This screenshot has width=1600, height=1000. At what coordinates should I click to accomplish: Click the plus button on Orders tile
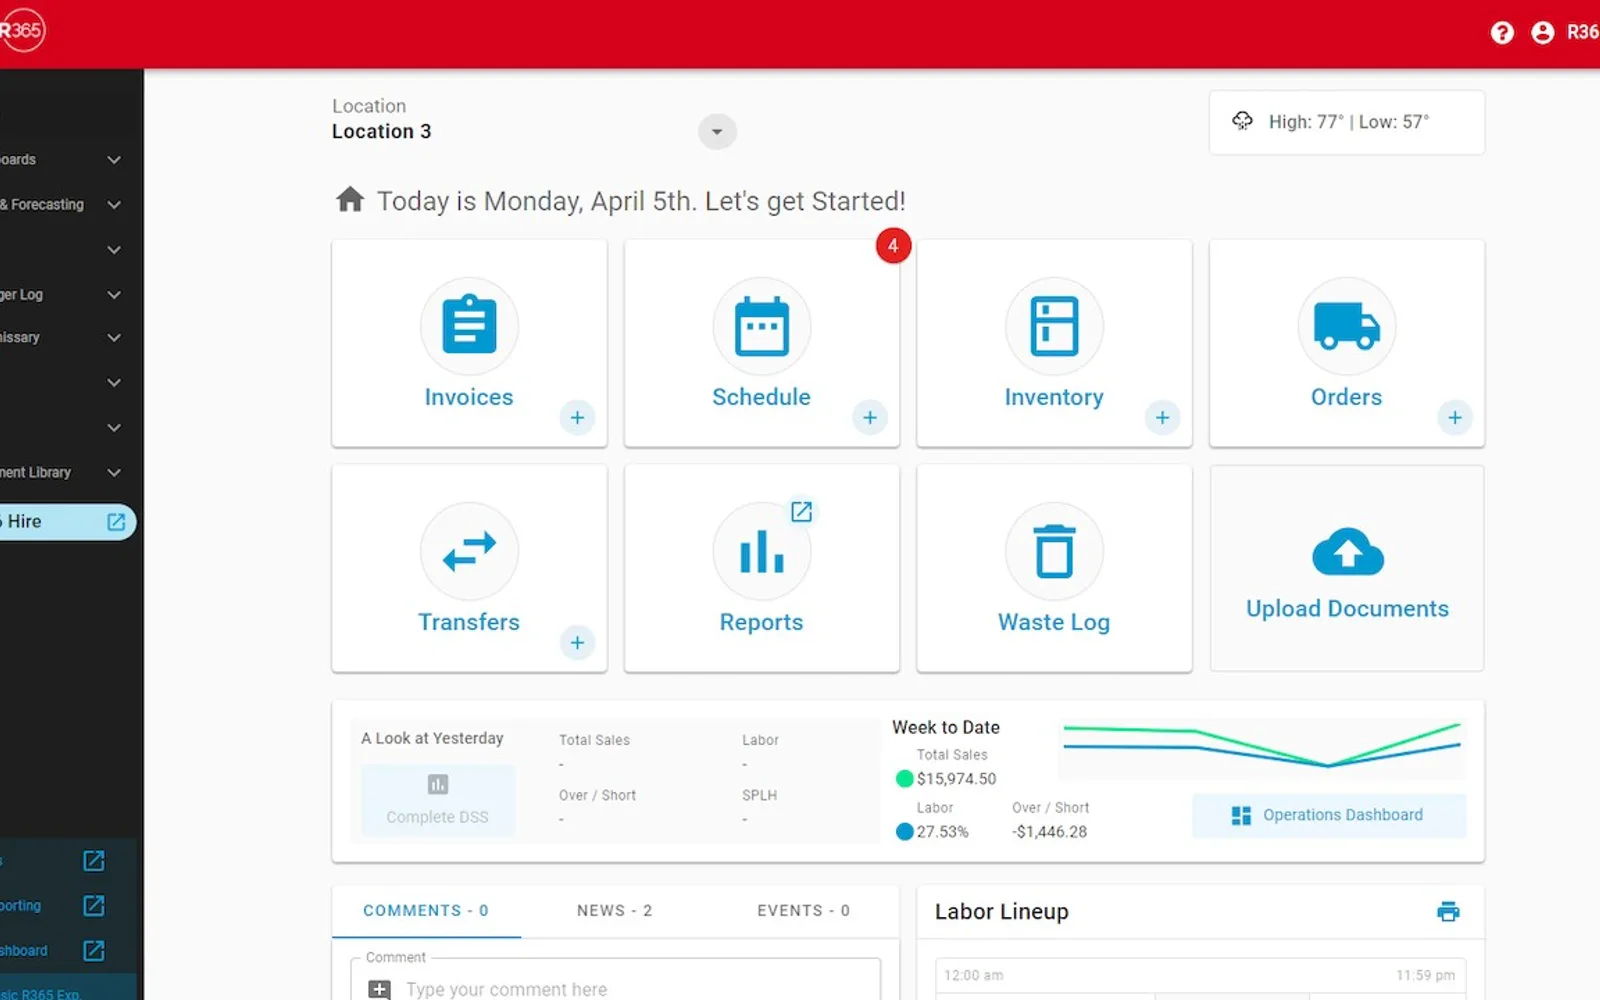tap(1455, 417)
